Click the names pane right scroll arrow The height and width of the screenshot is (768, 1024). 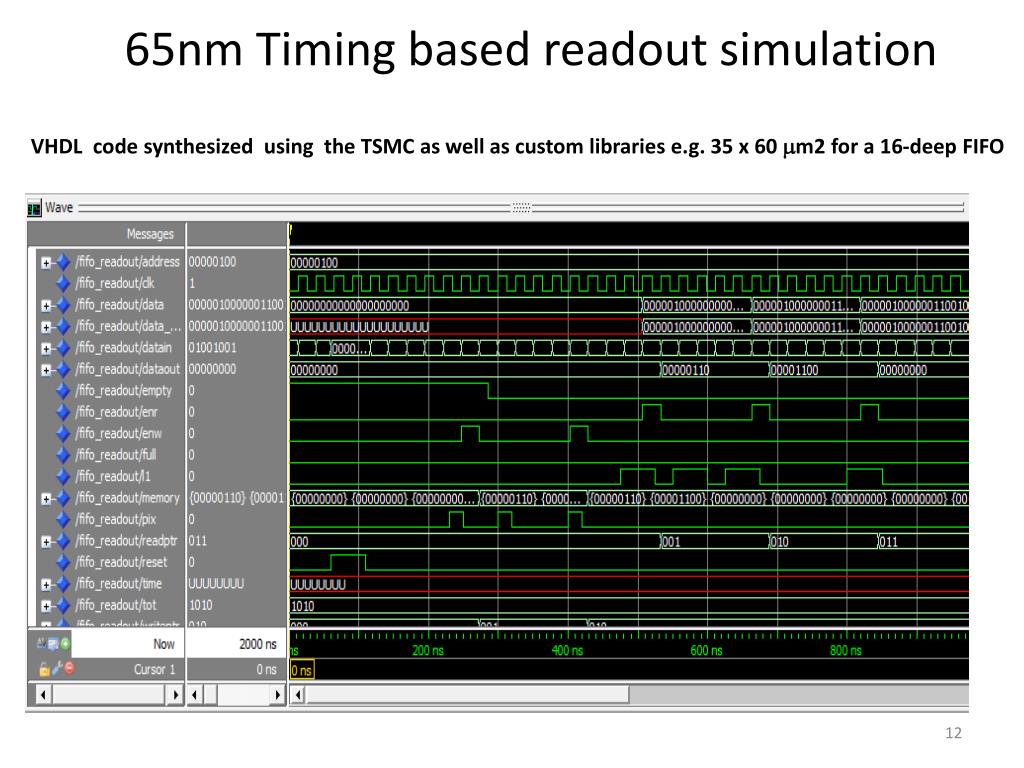point(174,695)
